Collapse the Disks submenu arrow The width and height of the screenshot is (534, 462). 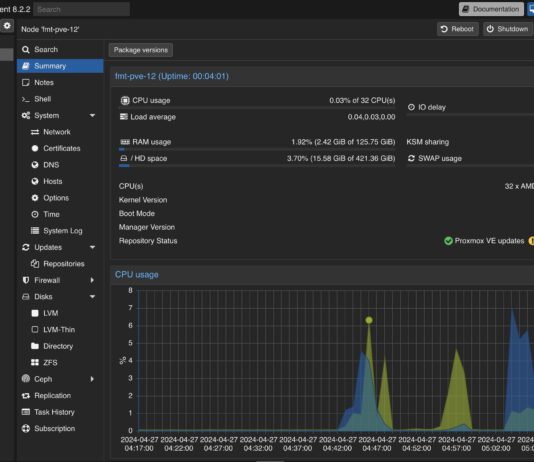(92, 297)
